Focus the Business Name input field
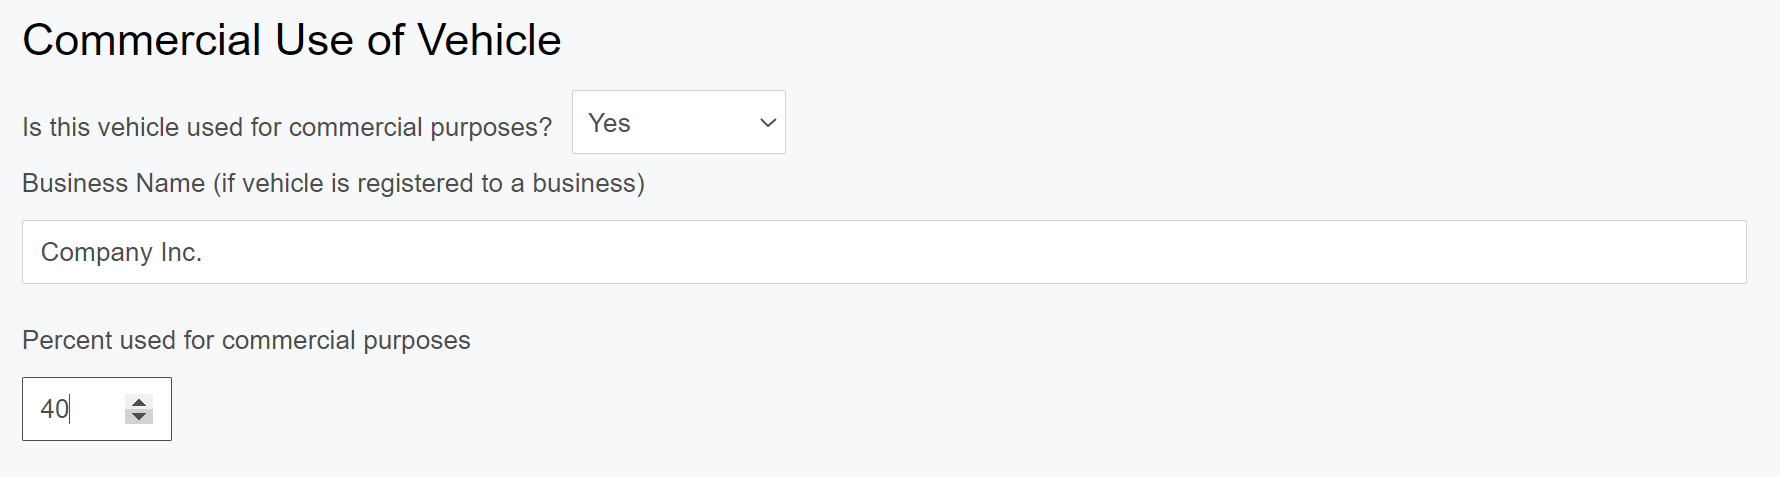 pyautogui.click(x=884, y=252)
